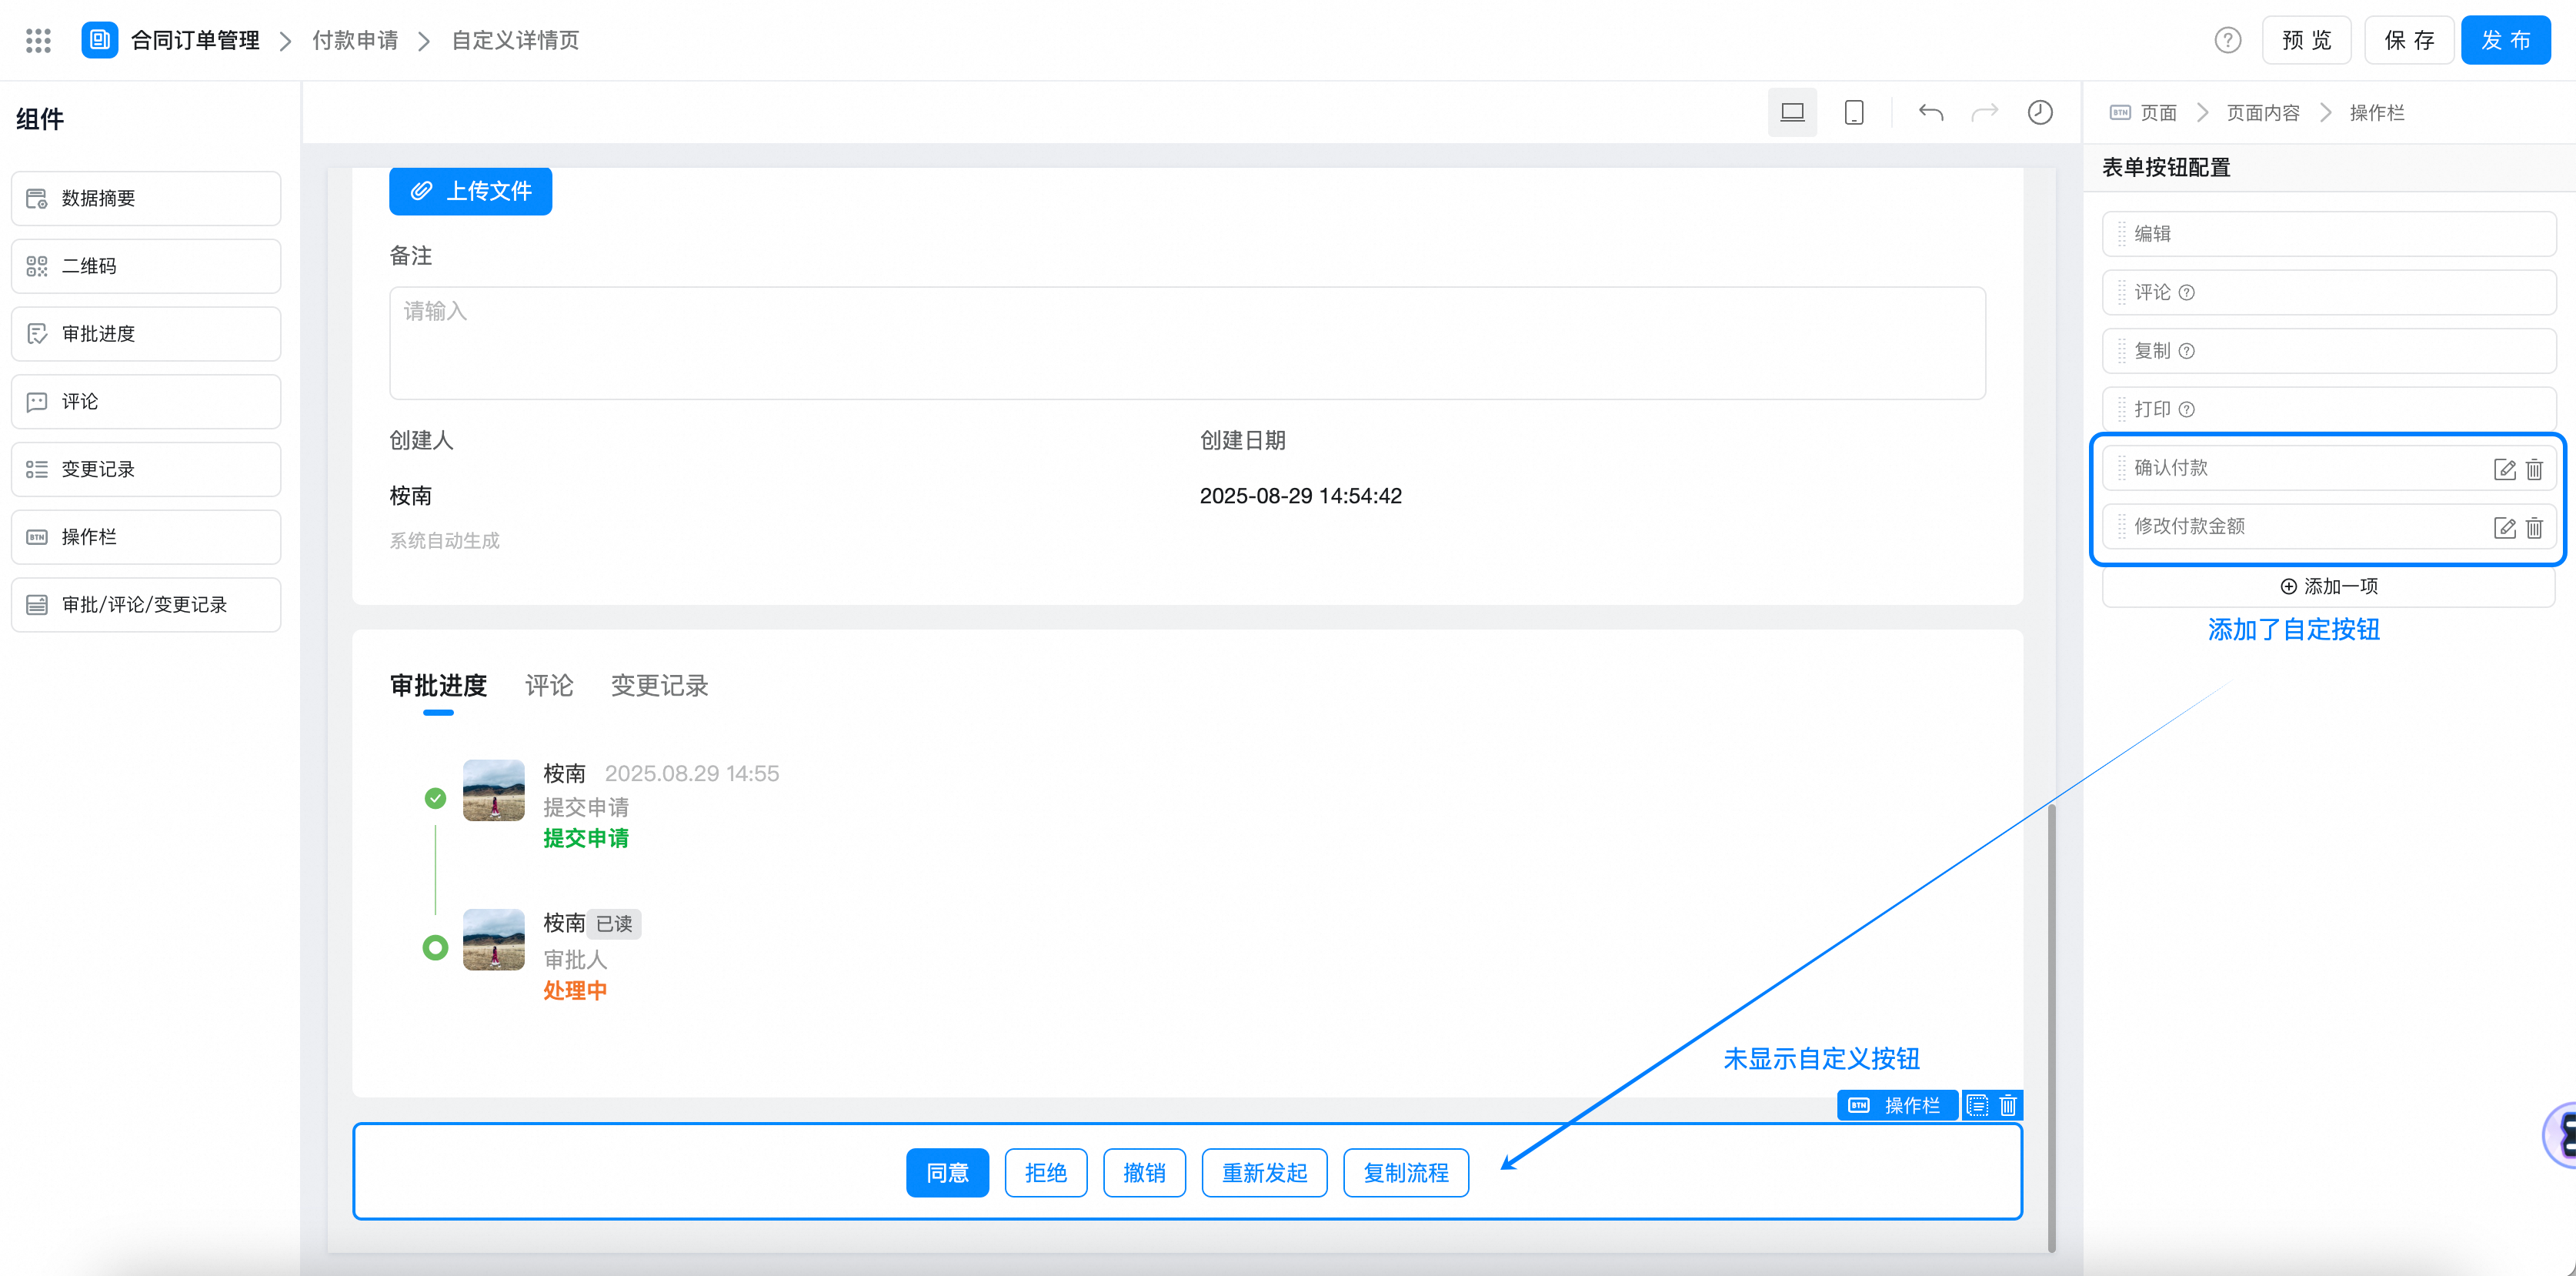This screenshot has height=1276, width=2576.
Task: Click the help question mark icon
Action: coord(2227,40)
